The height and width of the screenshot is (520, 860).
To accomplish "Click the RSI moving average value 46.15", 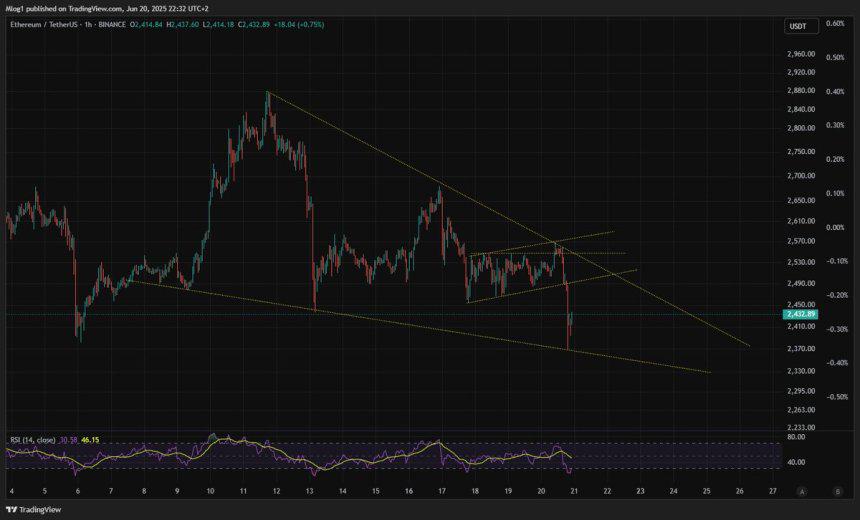I will click(90, 440).
